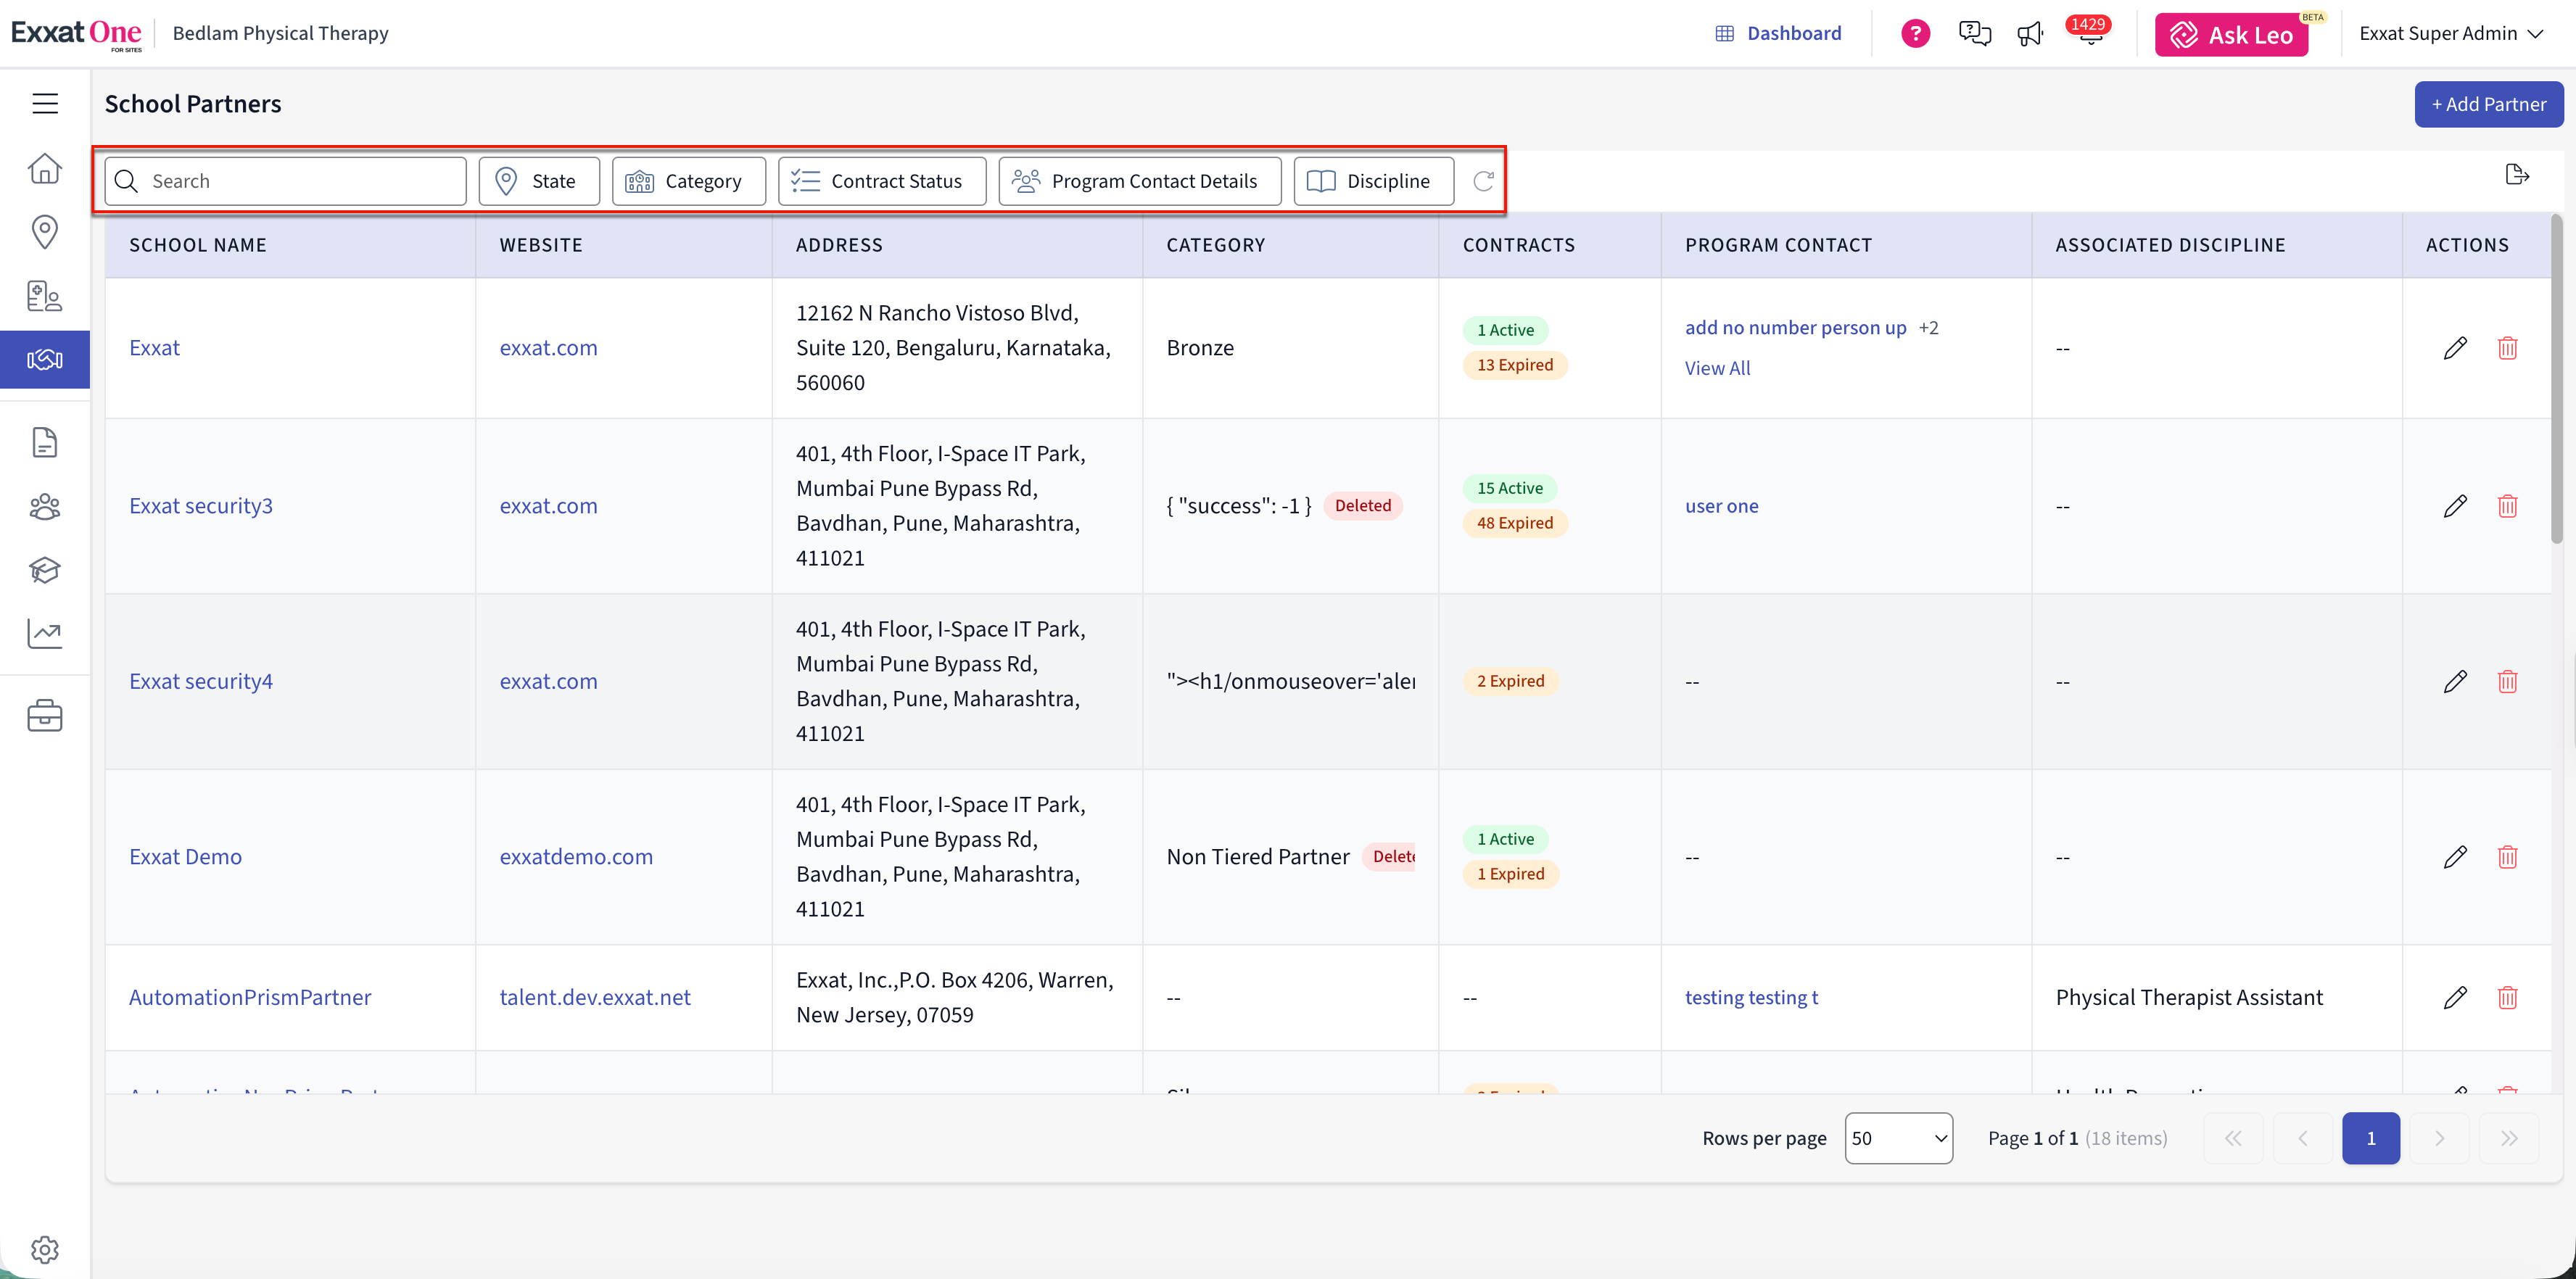
Task: Click in the Search field
Action: tap(285, 181)
